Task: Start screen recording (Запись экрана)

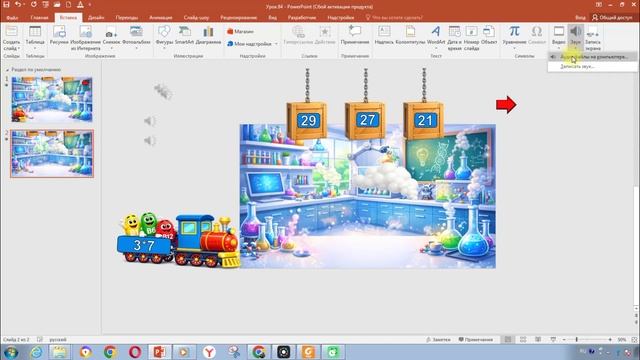Action: tap(593, 38)
